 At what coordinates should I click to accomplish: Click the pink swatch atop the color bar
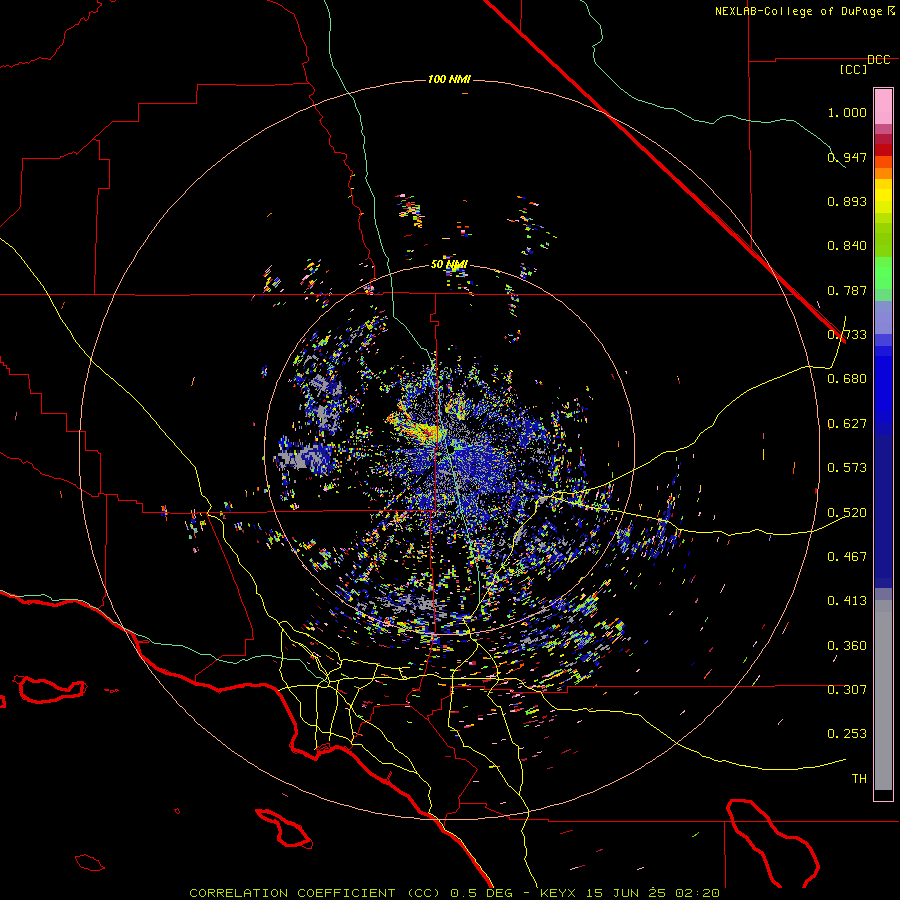point(883,106)
